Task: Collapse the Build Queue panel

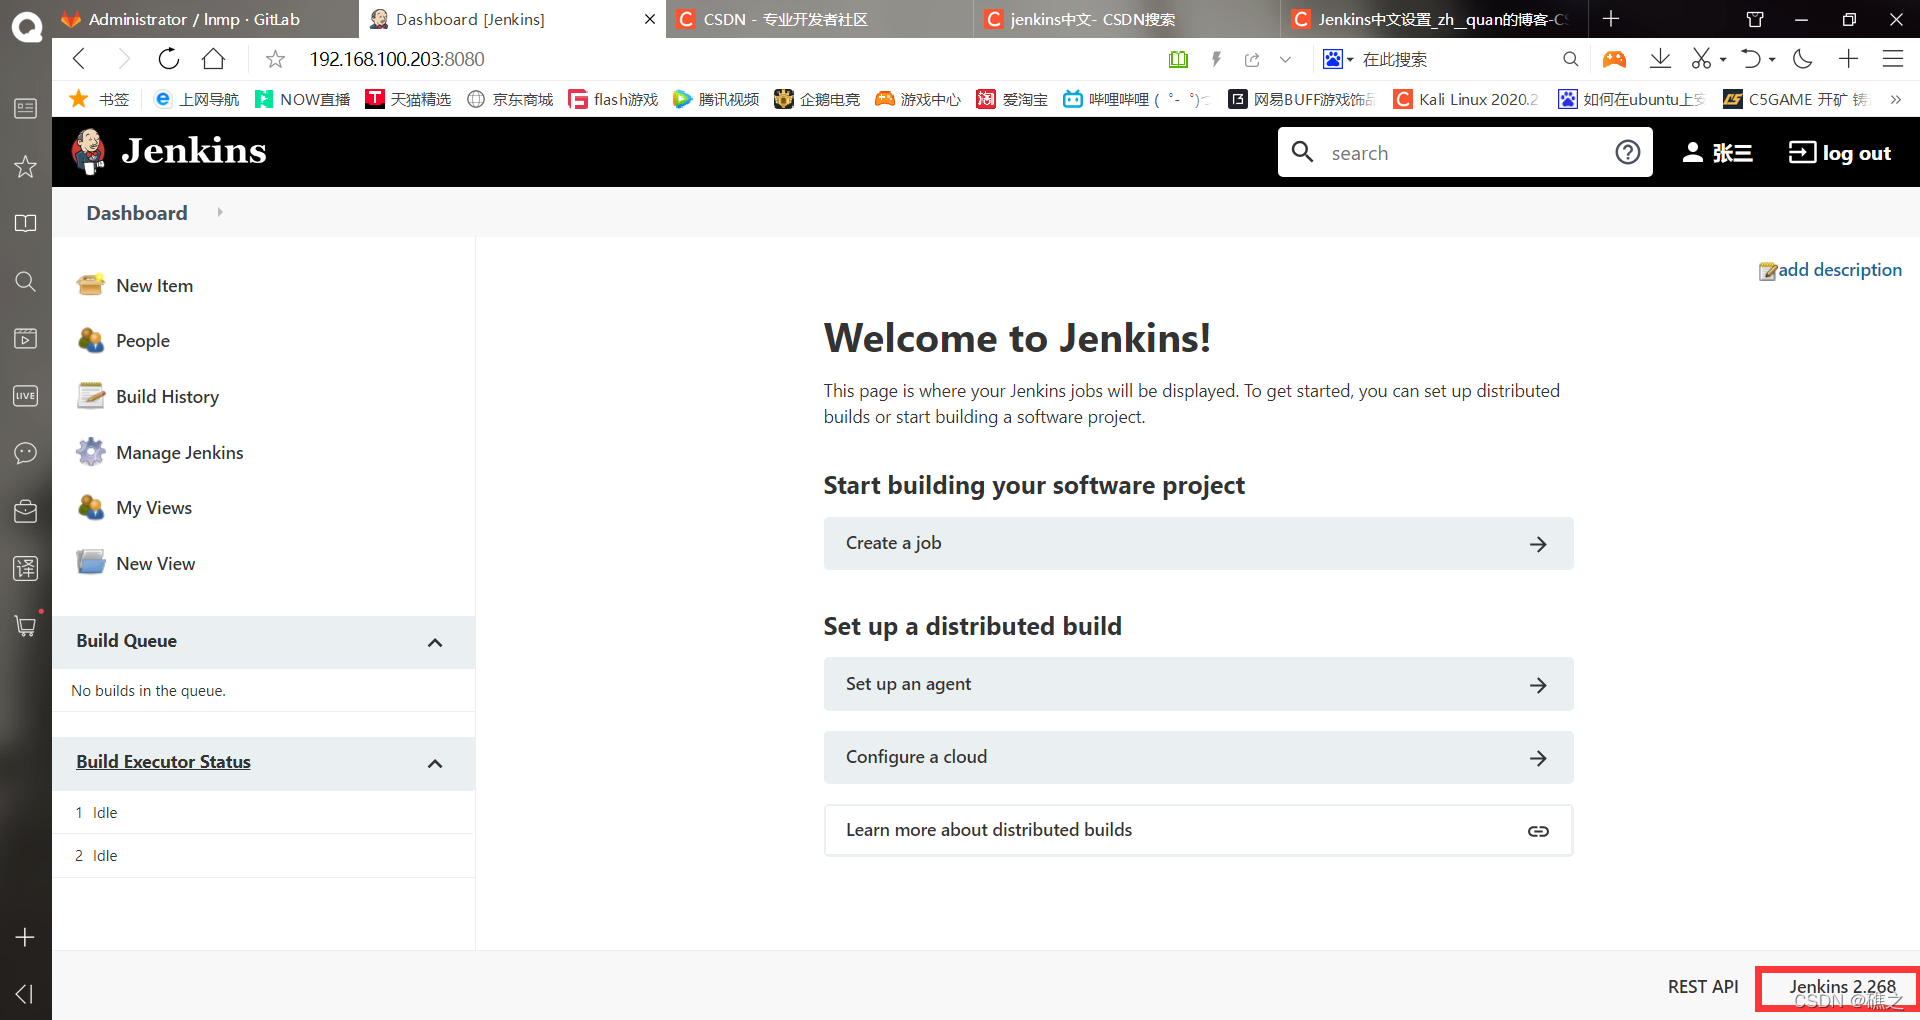Action: coord(435,642)
